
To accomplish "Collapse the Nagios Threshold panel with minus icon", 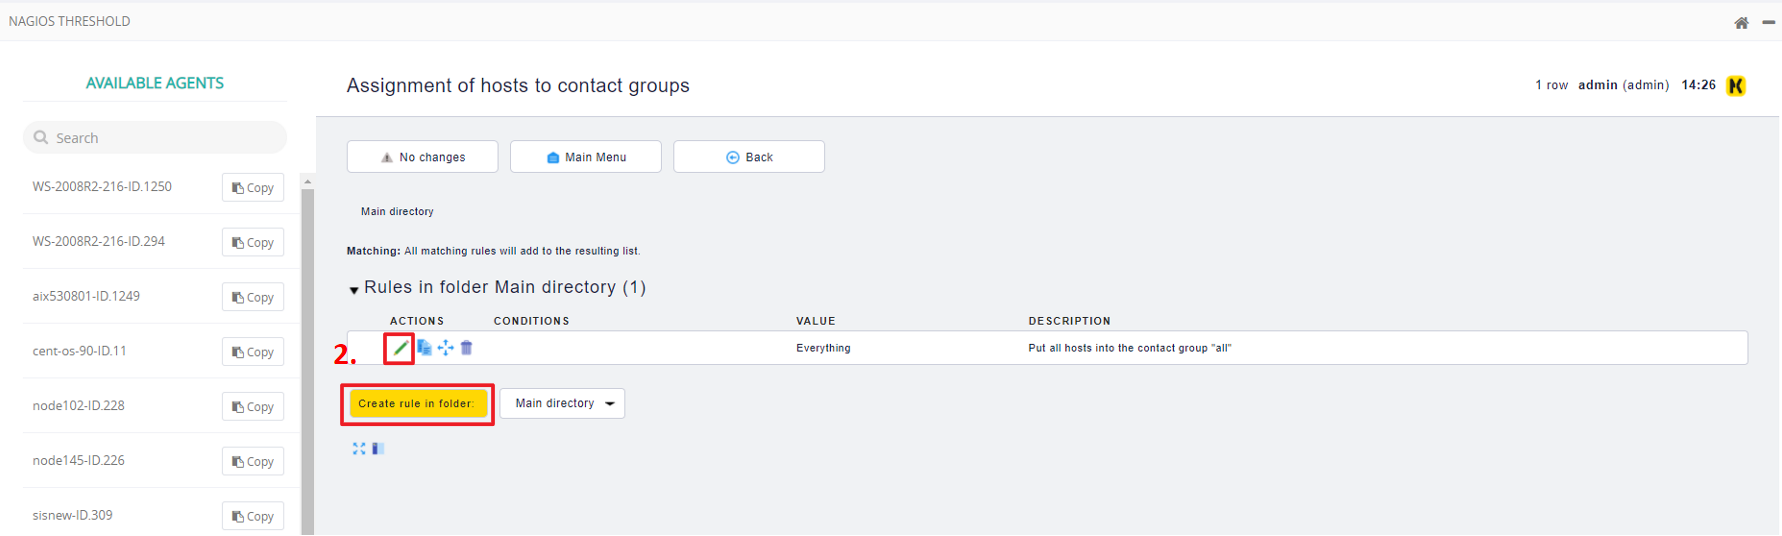I will [x=1768, y=22].
